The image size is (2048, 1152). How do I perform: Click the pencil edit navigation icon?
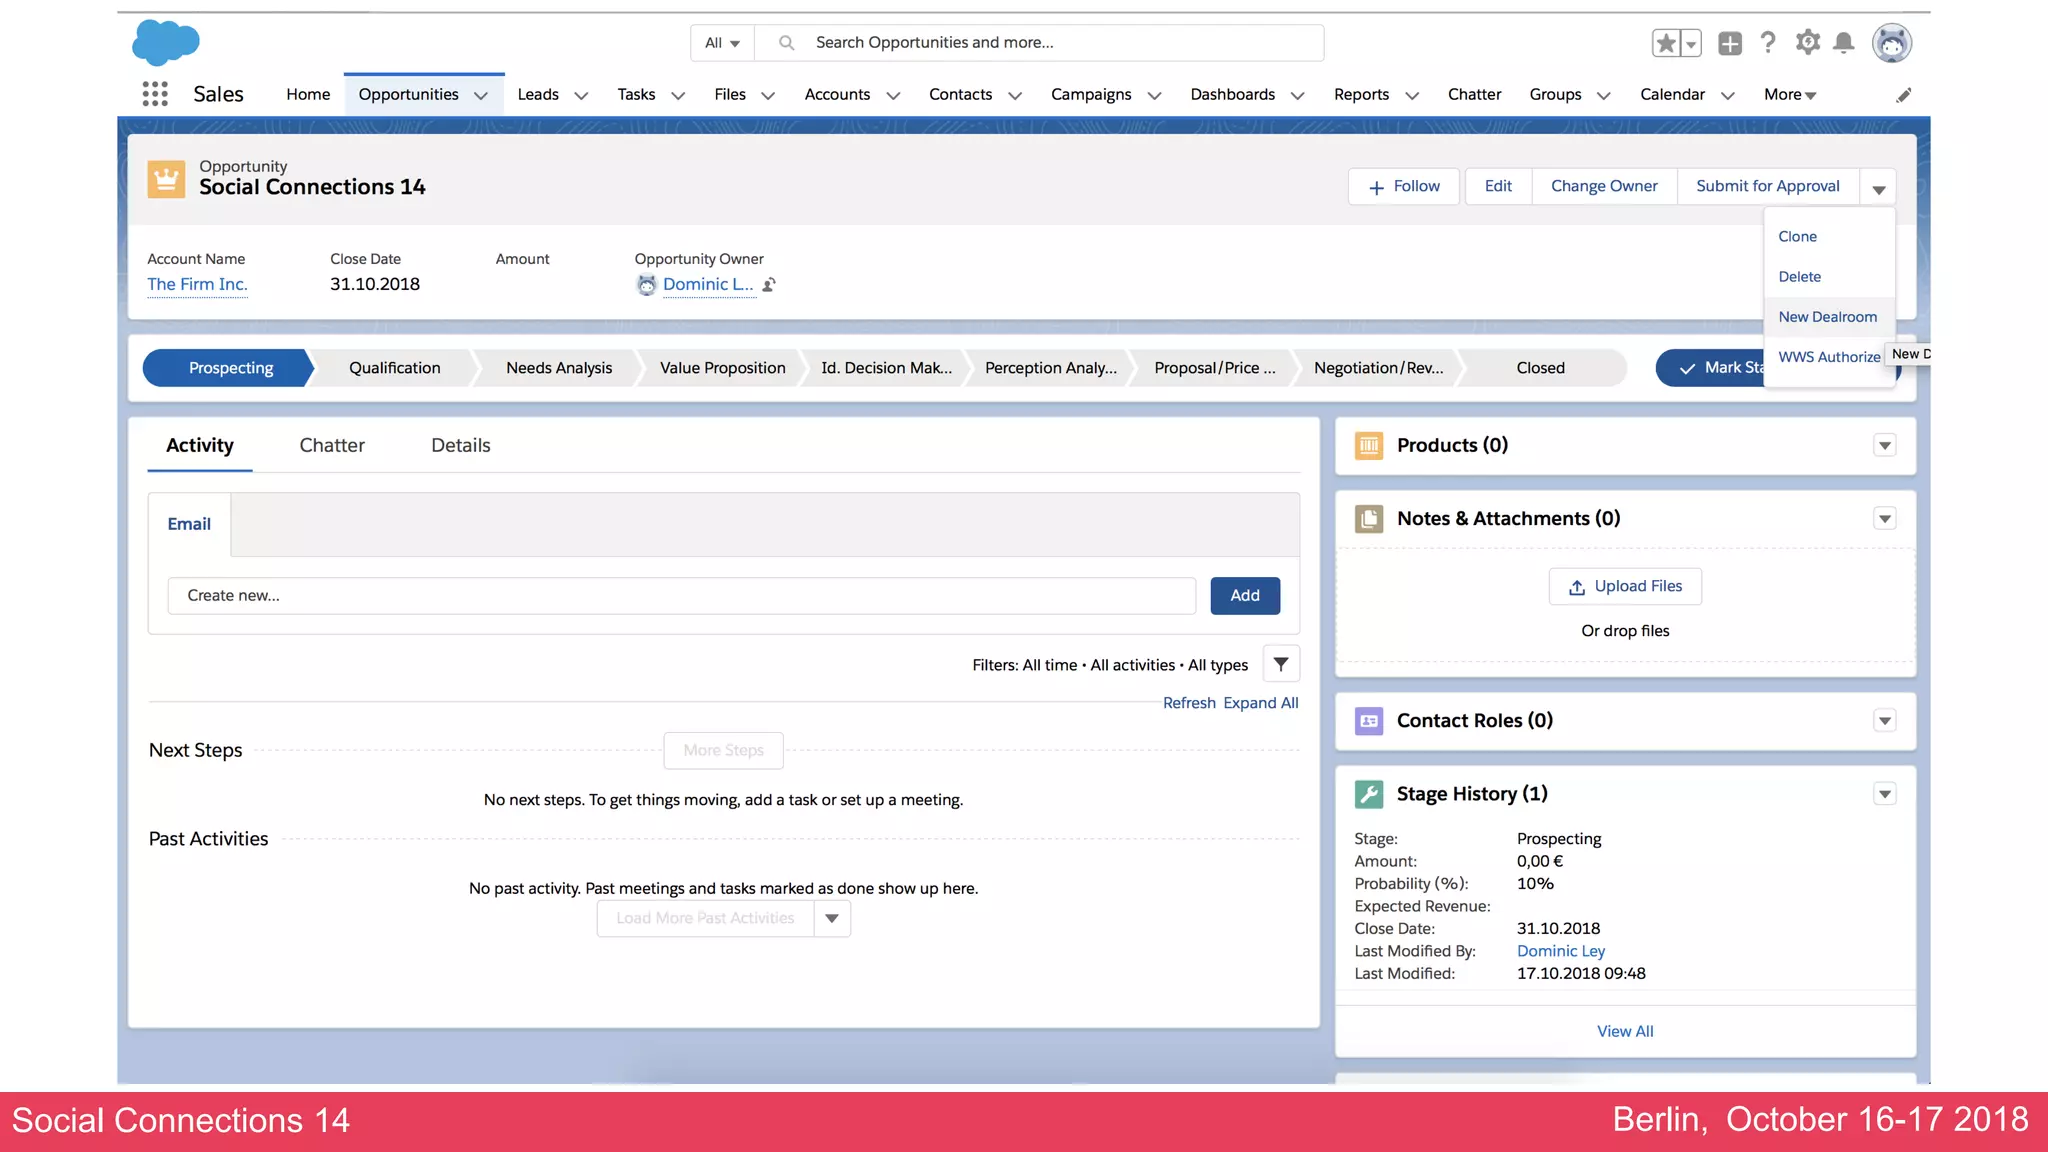[1904, 95]
